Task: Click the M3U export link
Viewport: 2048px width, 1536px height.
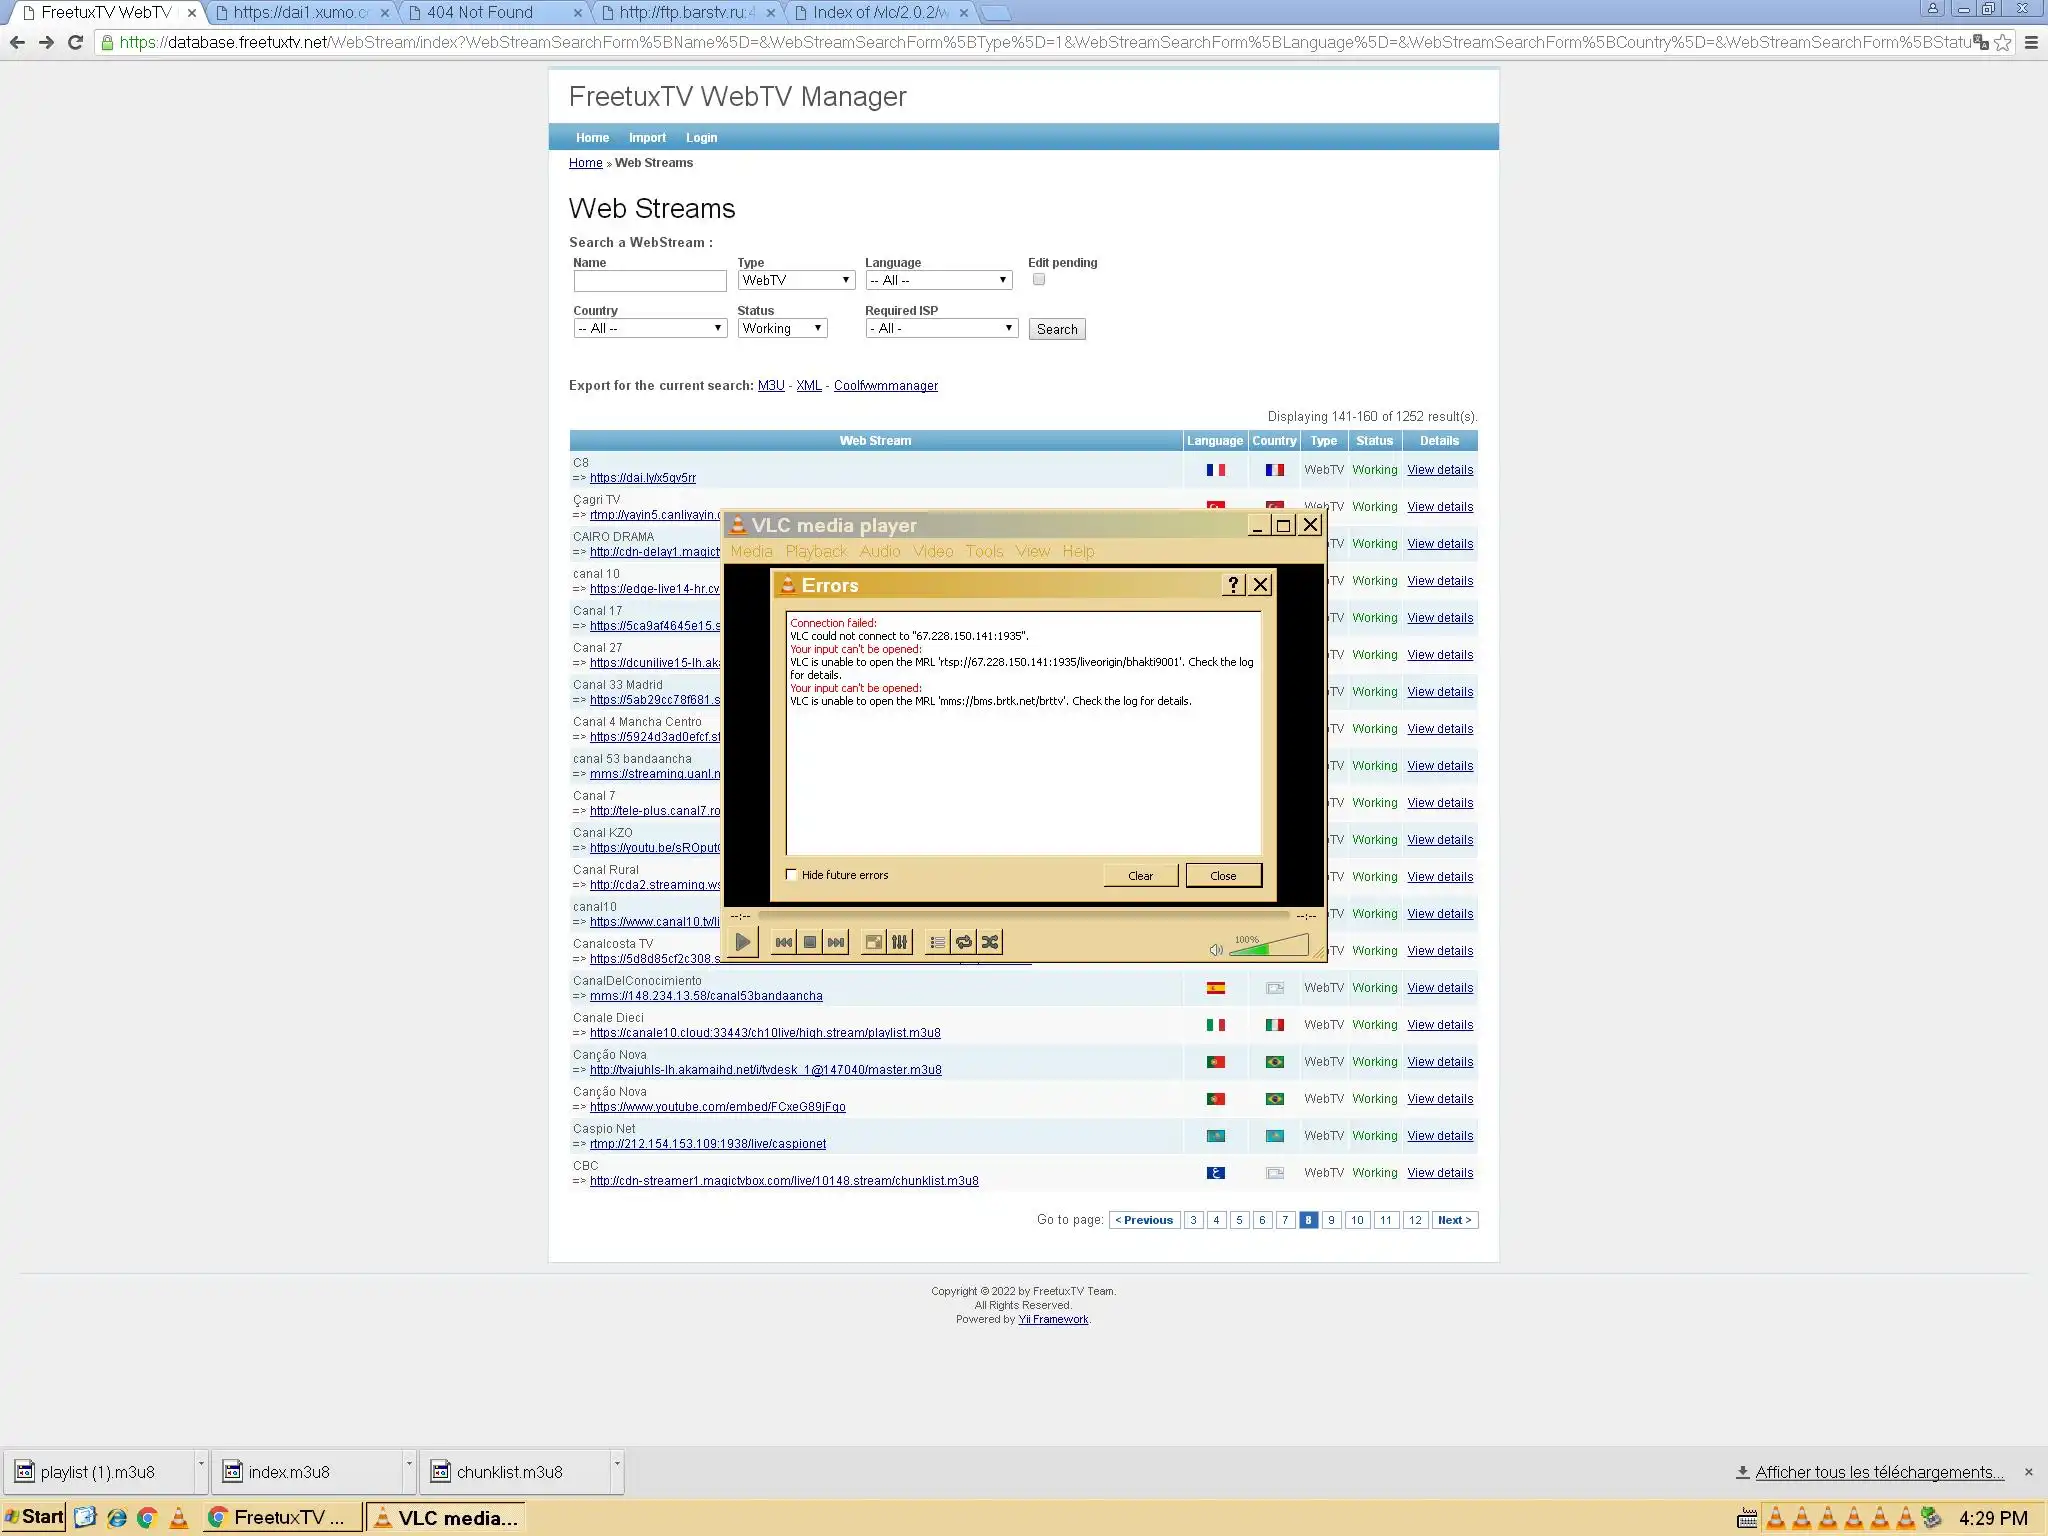Action: (771, 386)
